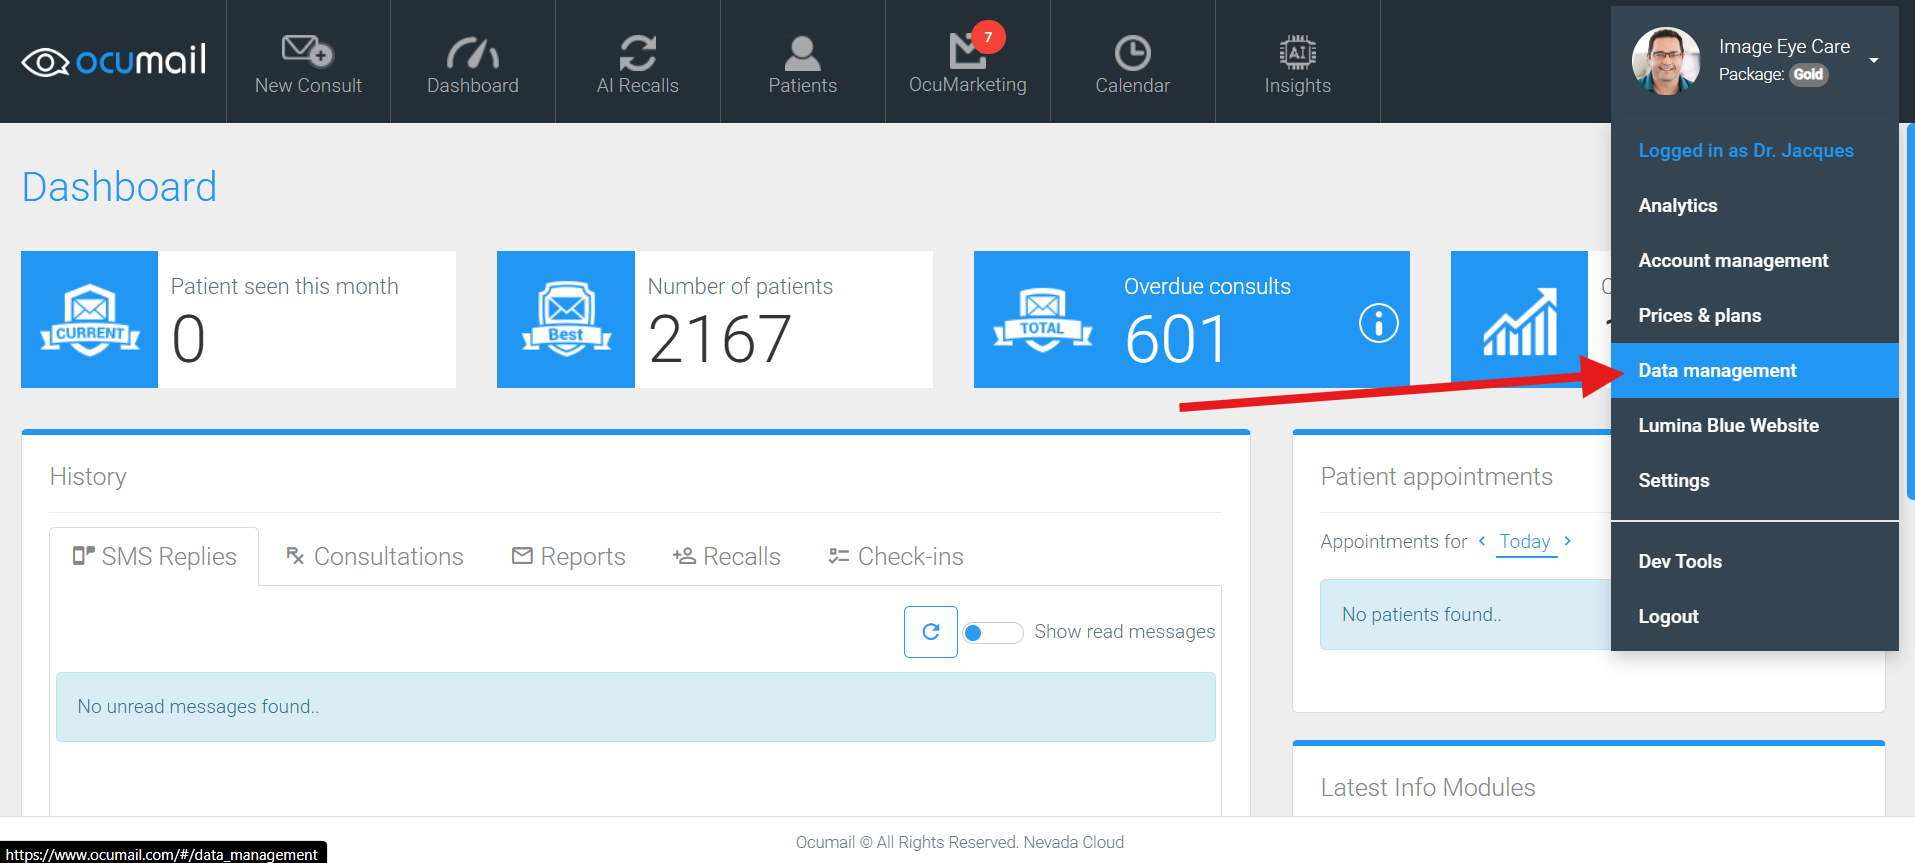
Task: Click the user profile avatar photo
Action: click(1666, 61)
